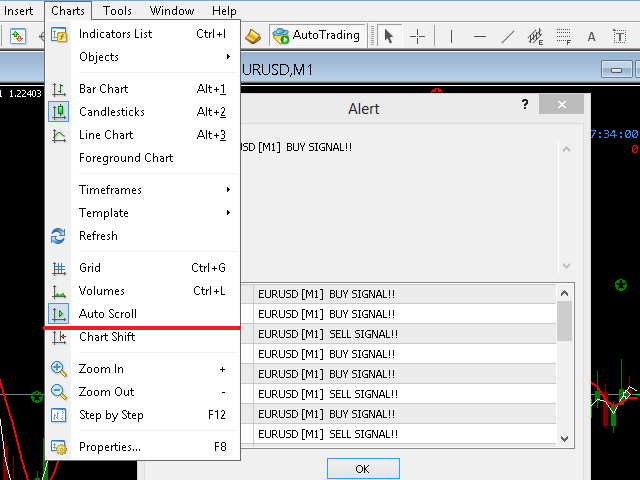Expand the Template submenu
Viewport: 640px width, 480px height.
tap(142, 213)
